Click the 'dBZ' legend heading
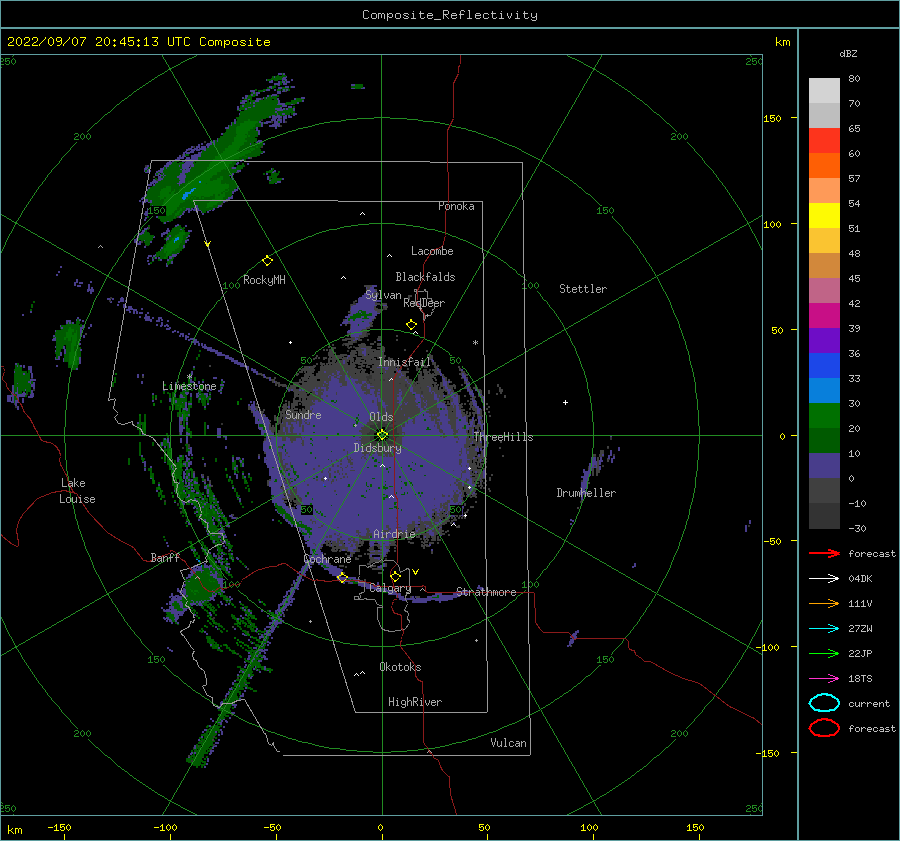This screenshot has height=841, width=900. point(848,53)
